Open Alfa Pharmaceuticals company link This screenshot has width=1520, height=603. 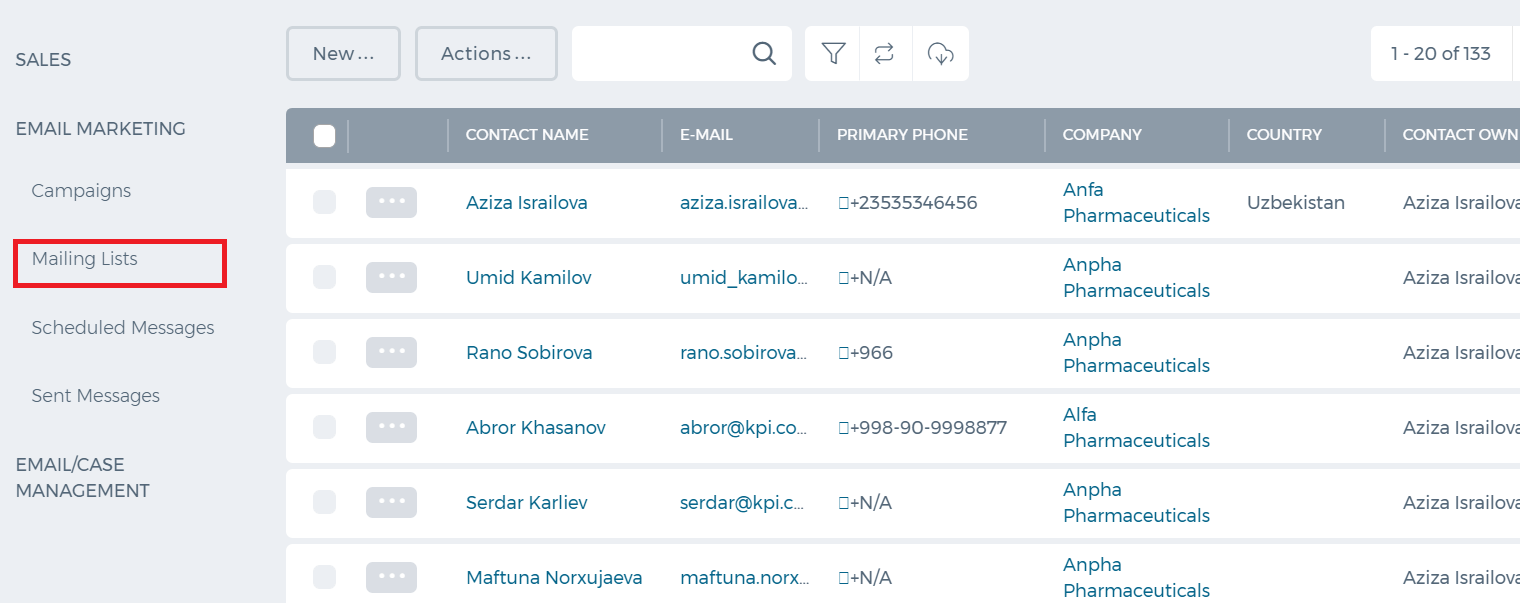(1136, 427)
